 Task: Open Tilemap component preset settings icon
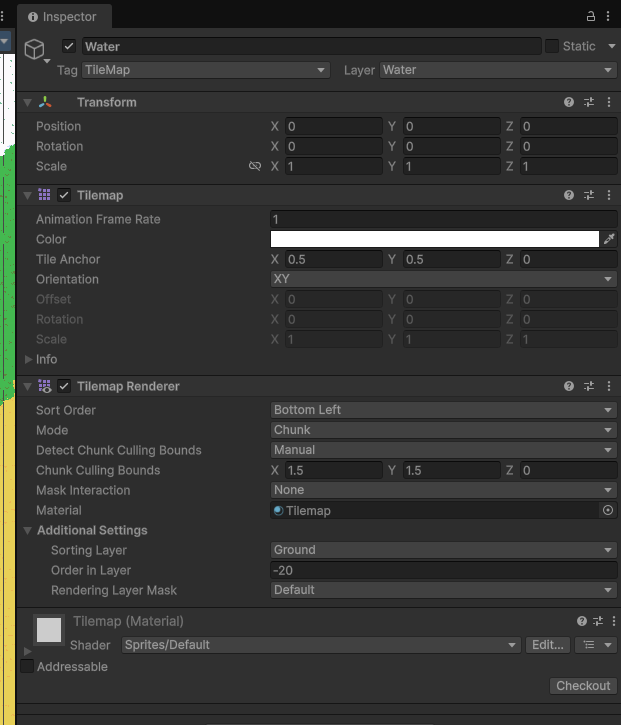(x=589, y=195)
